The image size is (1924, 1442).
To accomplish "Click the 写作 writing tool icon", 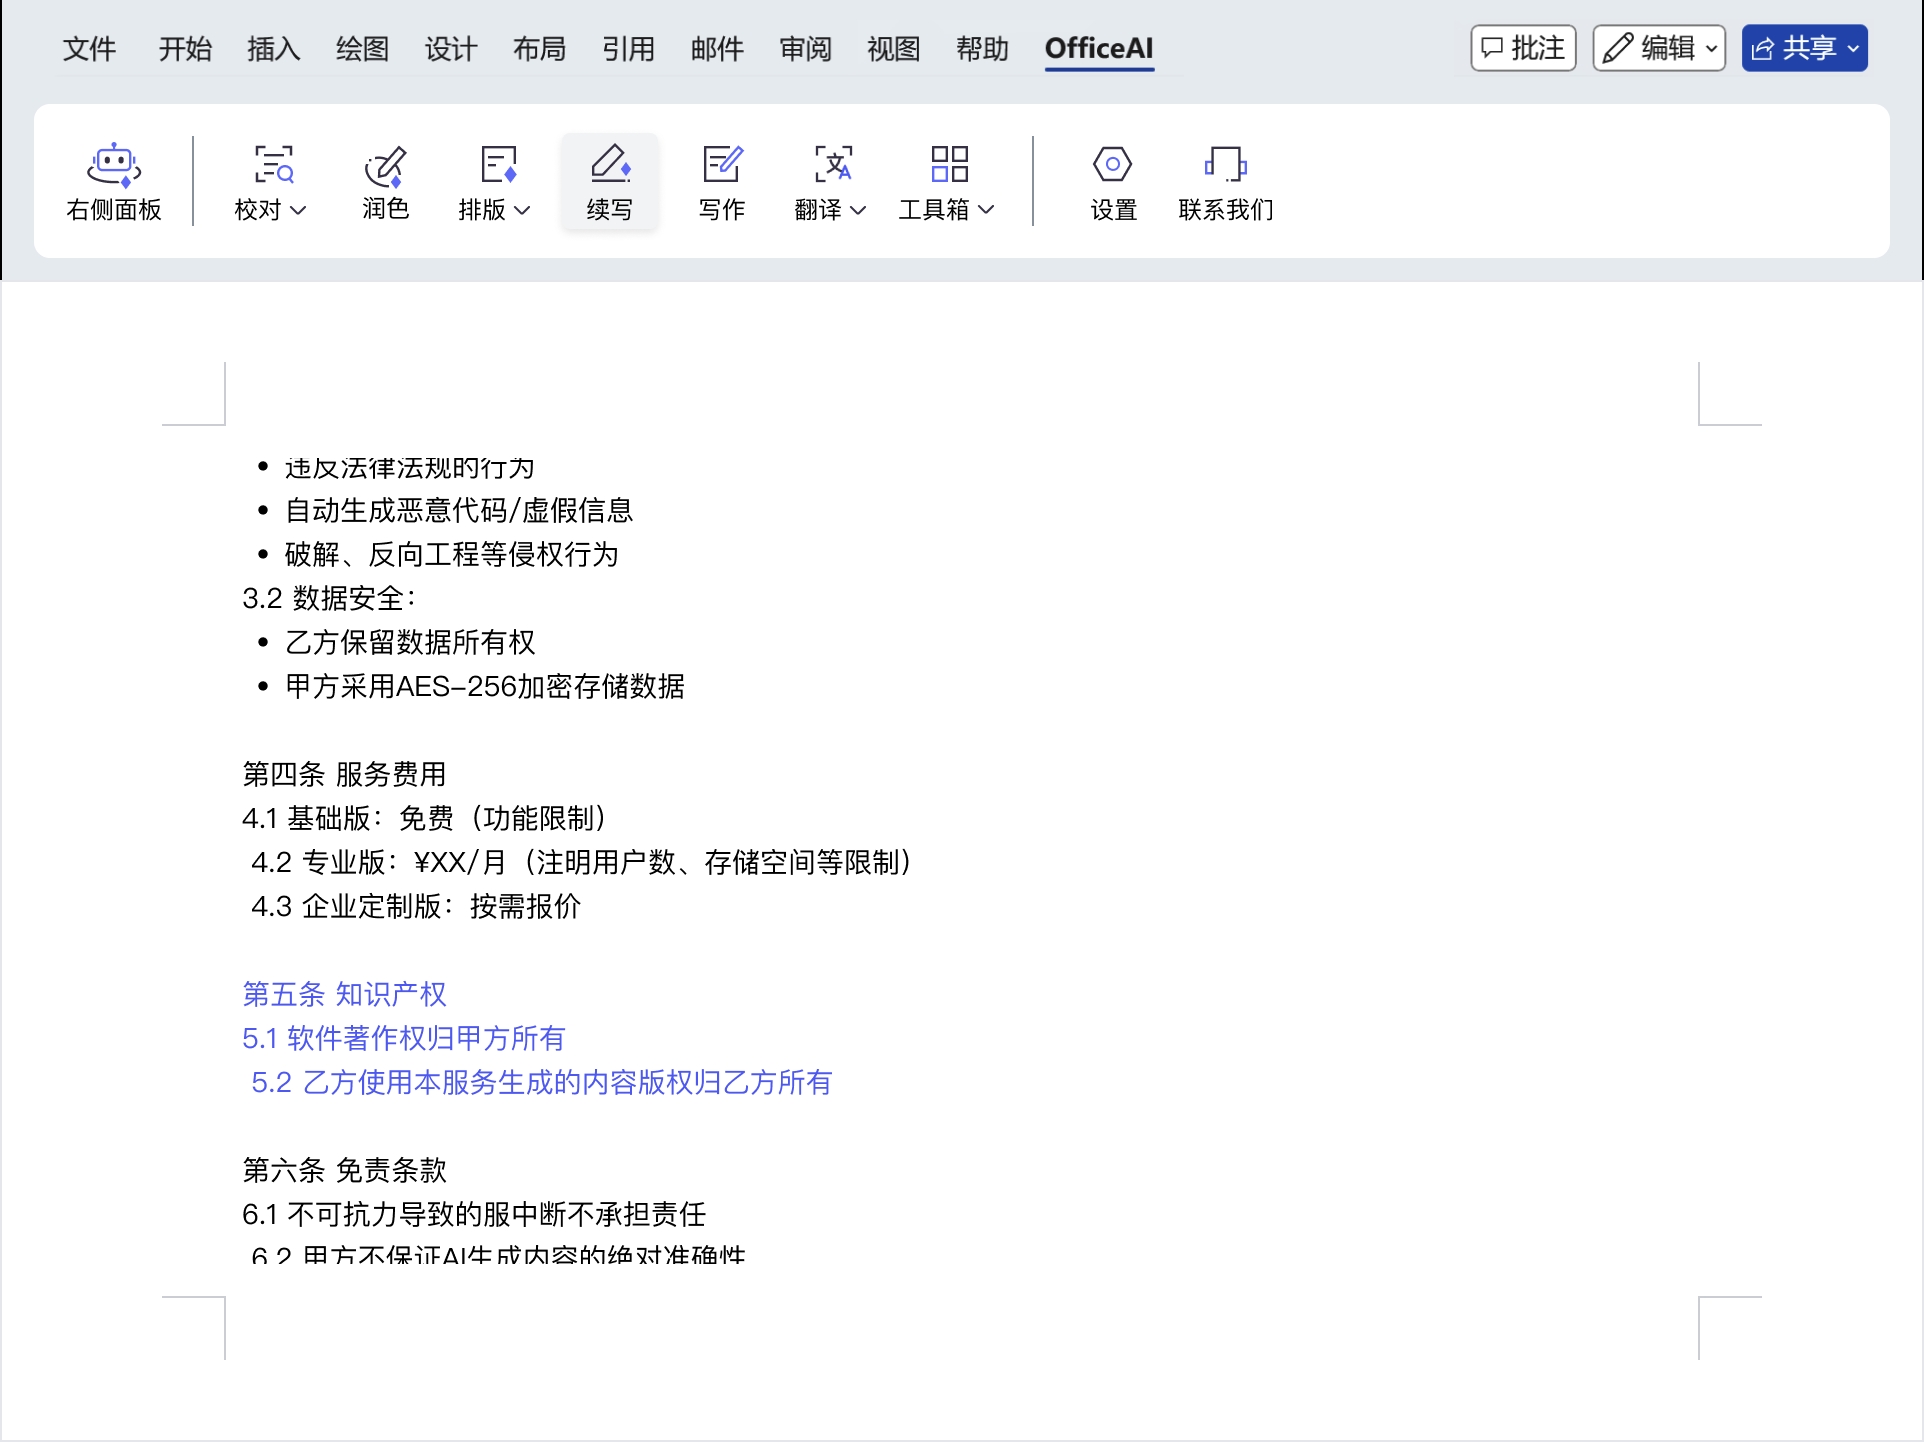I will point(721,165).
